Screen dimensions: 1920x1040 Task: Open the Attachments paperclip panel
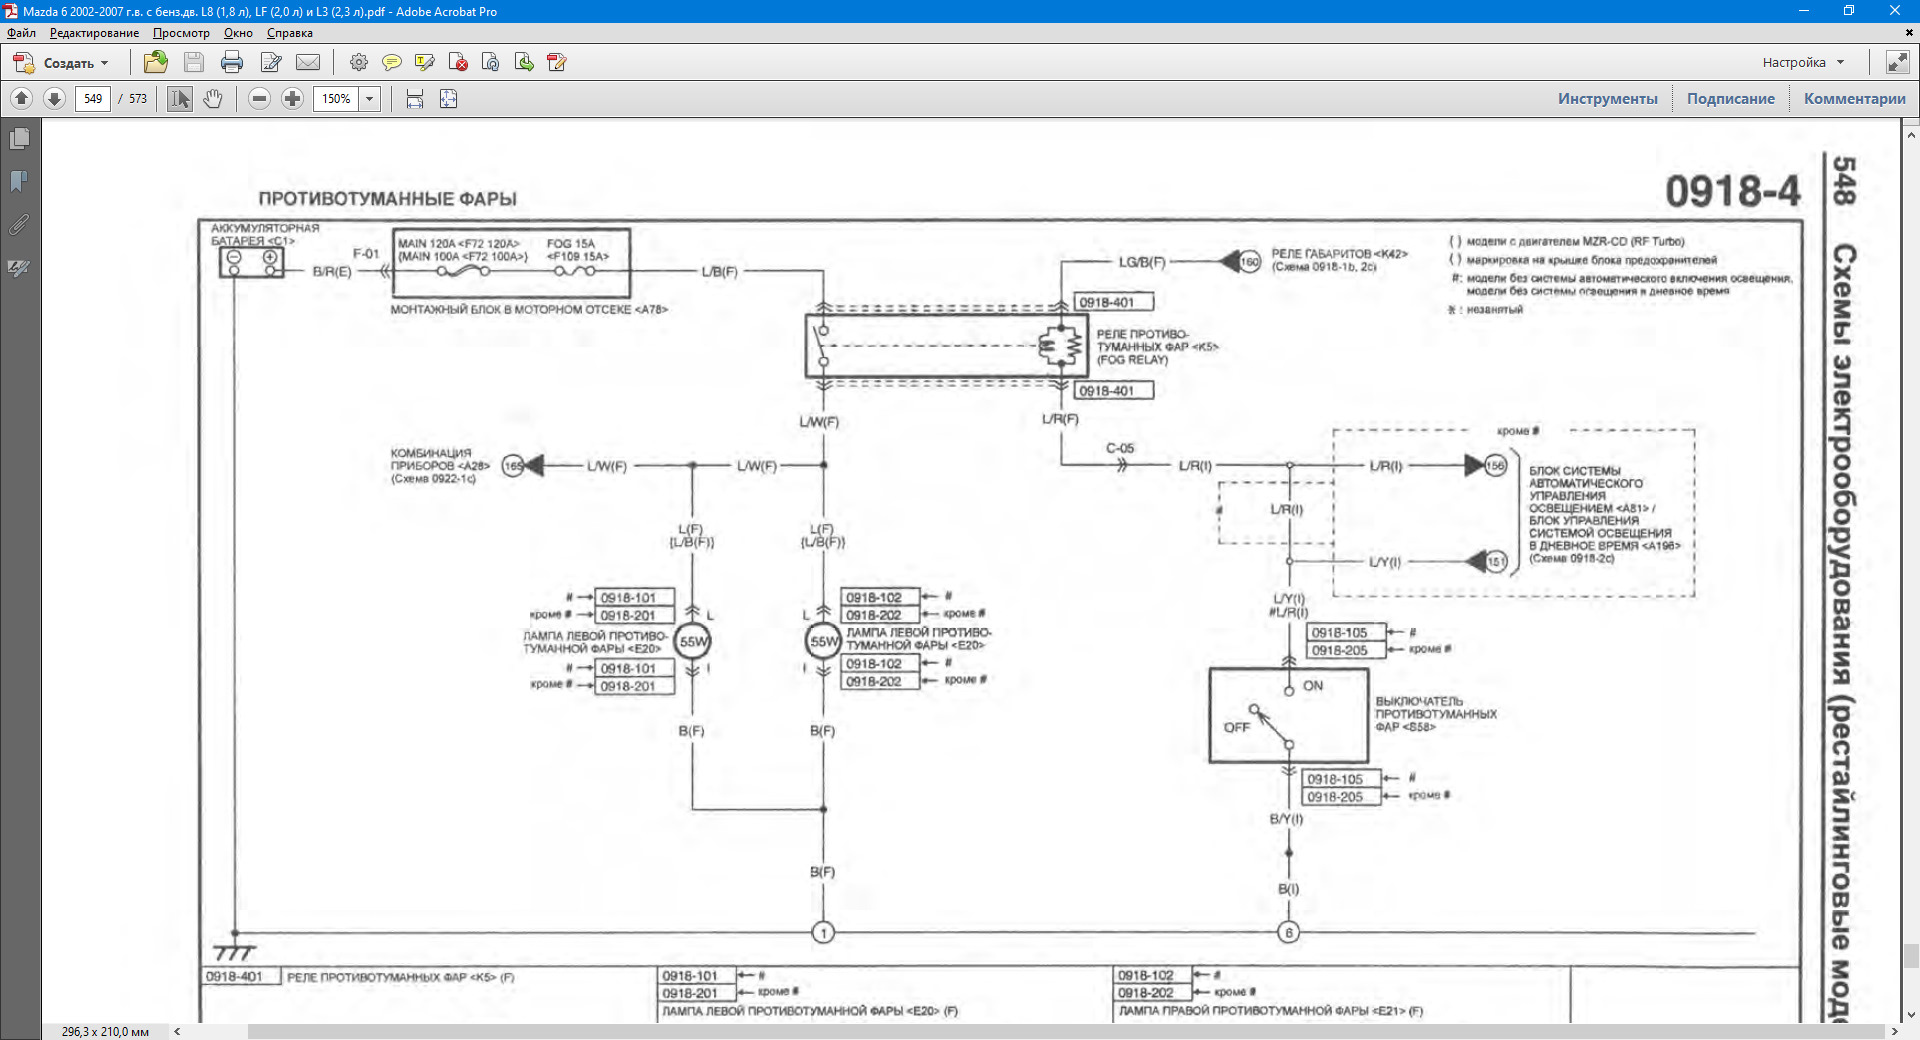(19, 224)
